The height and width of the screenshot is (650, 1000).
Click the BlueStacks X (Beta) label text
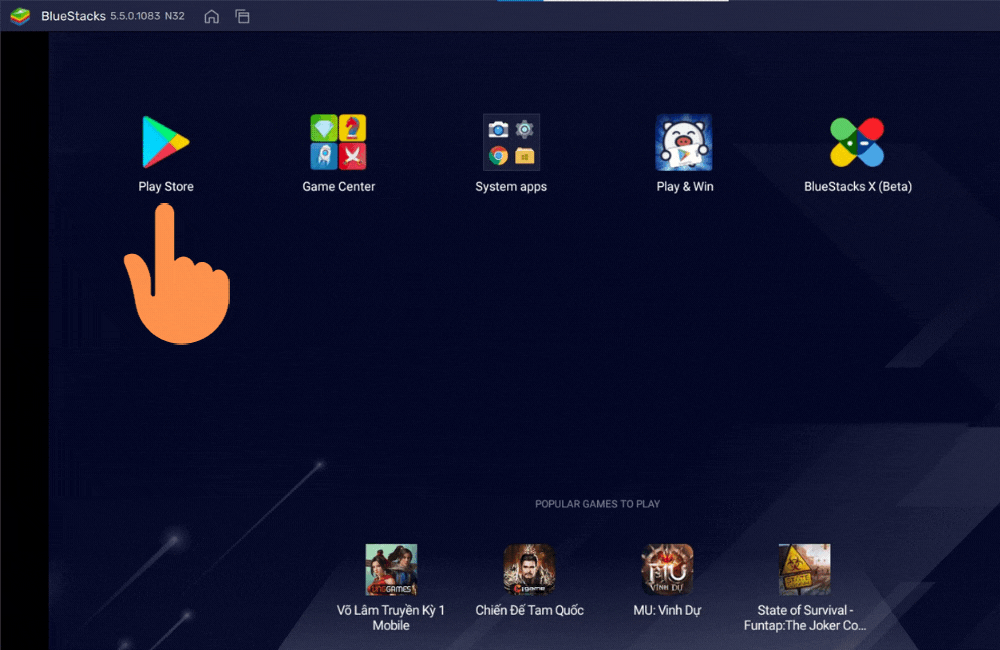858,186
